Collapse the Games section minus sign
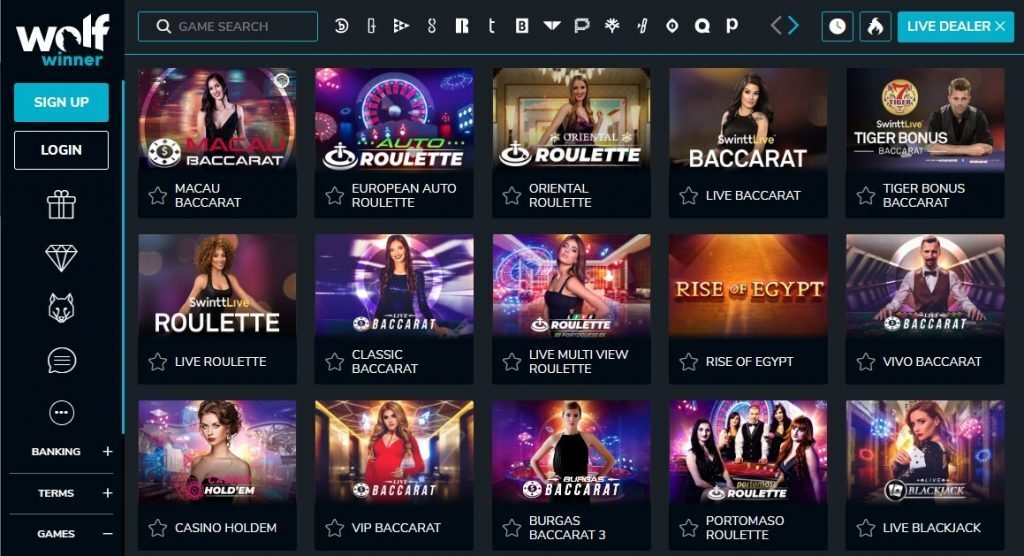Viewport: 1024px width, 556px height. coord(108,534)
